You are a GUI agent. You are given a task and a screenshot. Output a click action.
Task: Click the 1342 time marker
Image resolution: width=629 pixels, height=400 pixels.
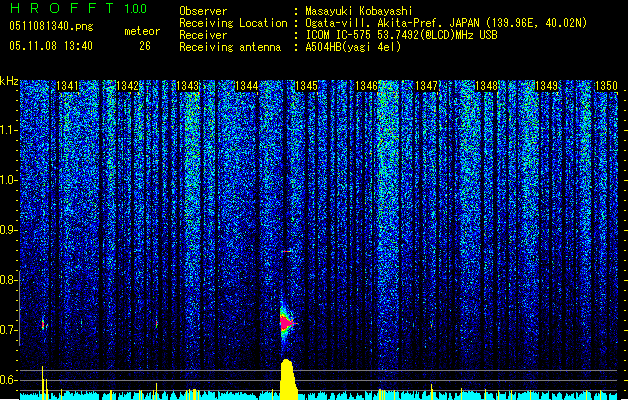pyautogui.click(x=127, y=86)
